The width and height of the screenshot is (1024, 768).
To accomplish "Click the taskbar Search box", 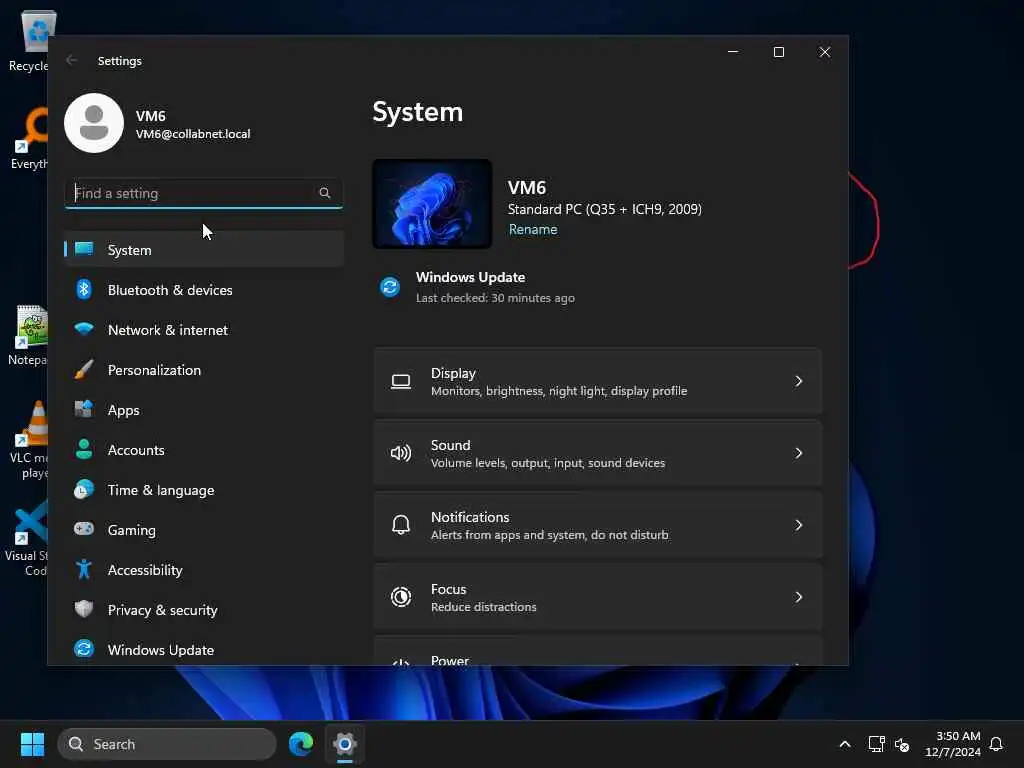I will click(x=167, y=744).
